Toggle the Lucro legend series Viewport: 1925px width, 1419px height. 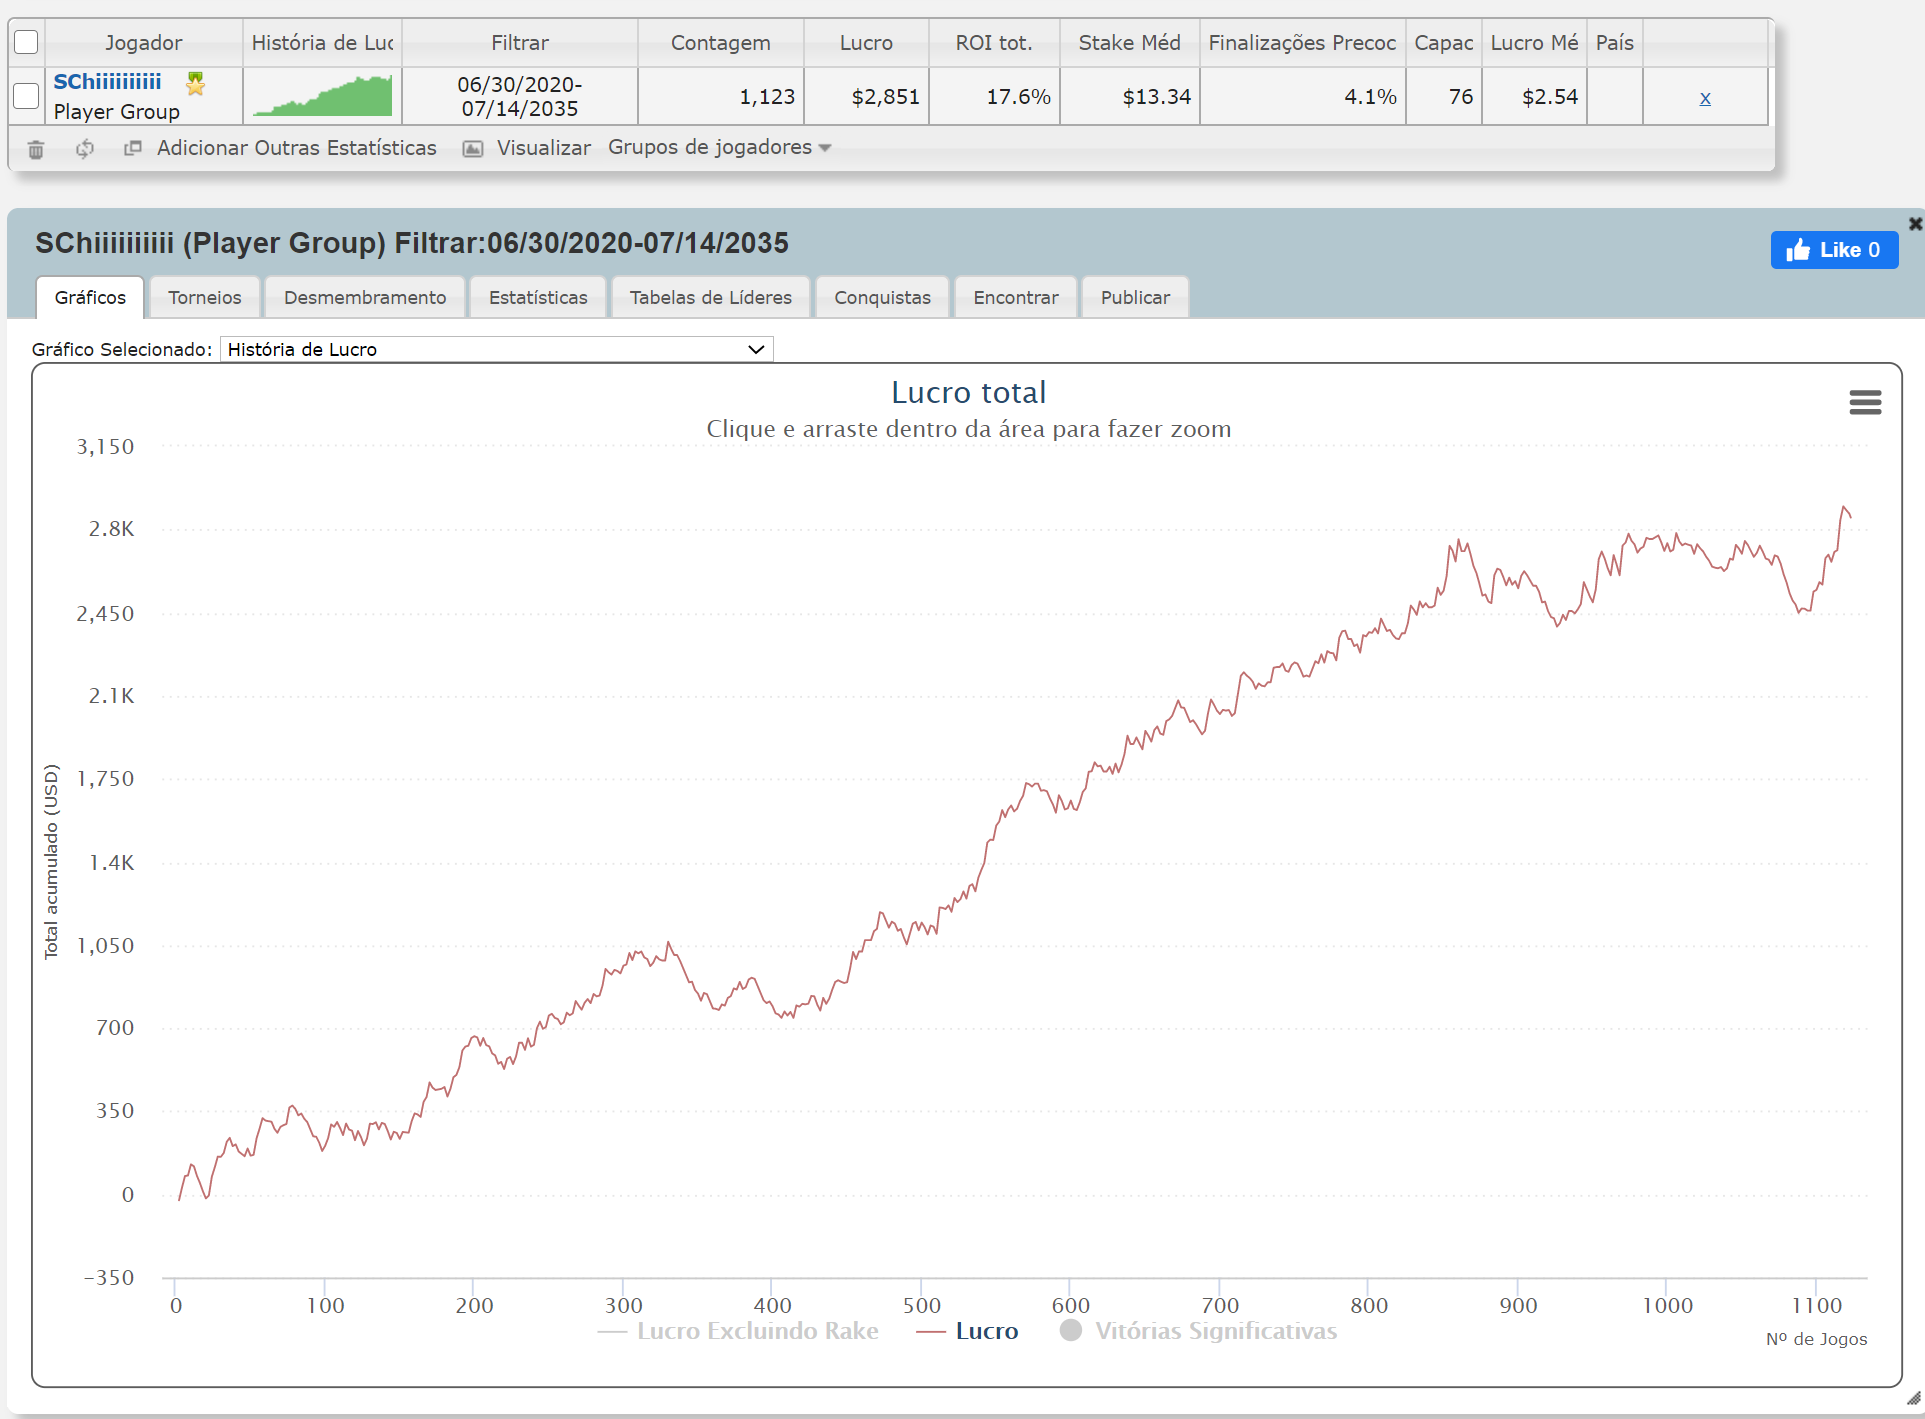(967, 1331)
